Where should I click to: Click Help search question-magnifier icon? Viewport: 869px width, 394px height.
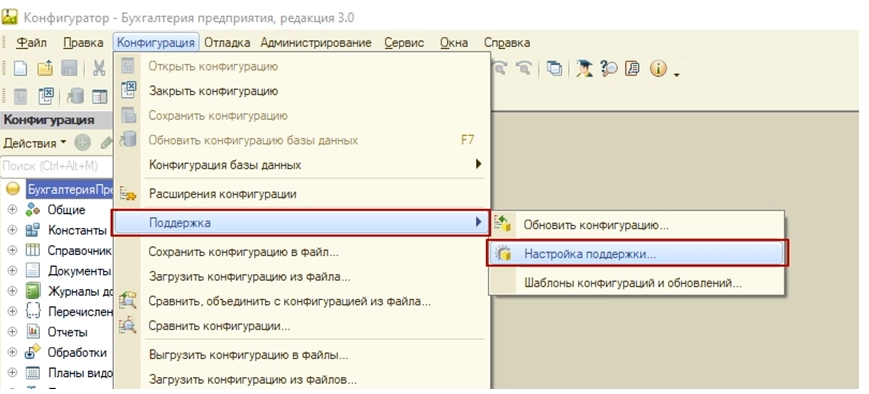click(x=609, y=68)
